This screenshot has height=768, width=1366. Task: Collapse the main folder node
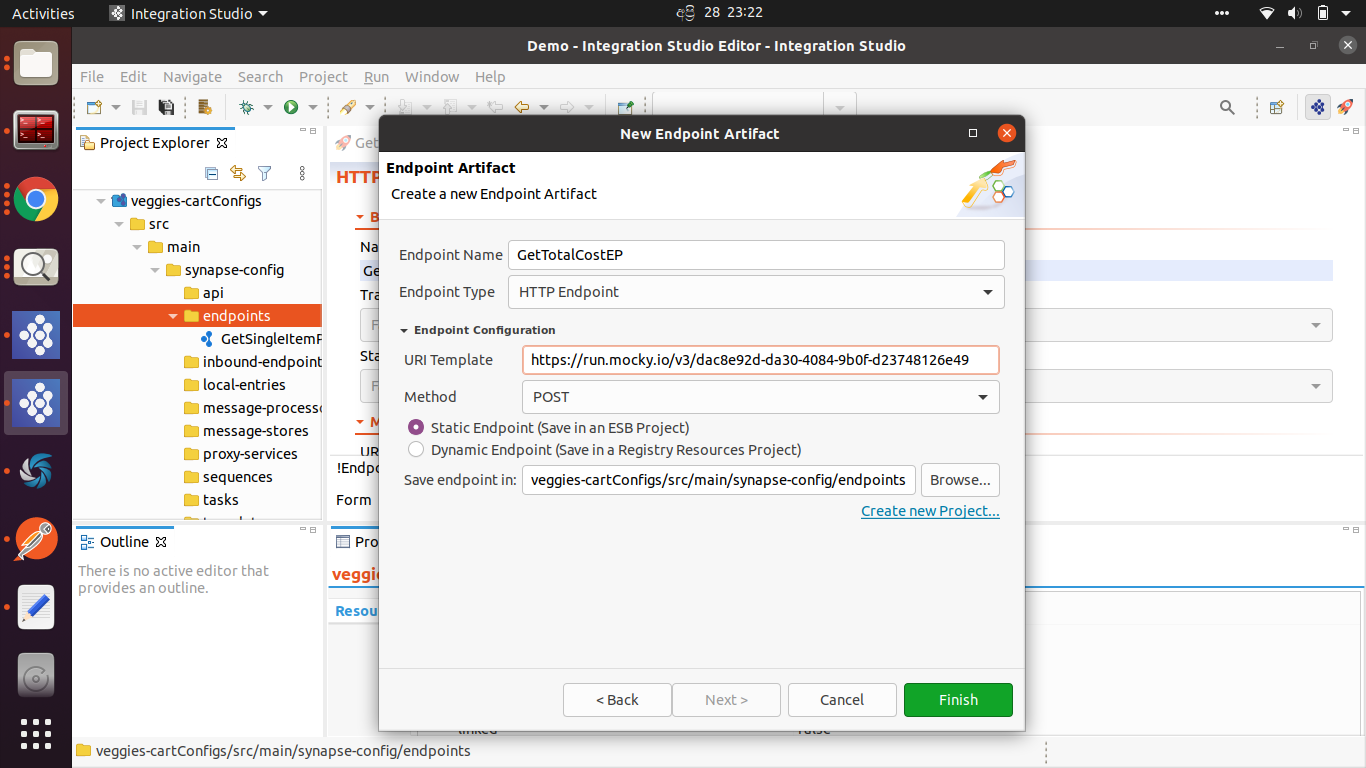[x=137, y=247]
